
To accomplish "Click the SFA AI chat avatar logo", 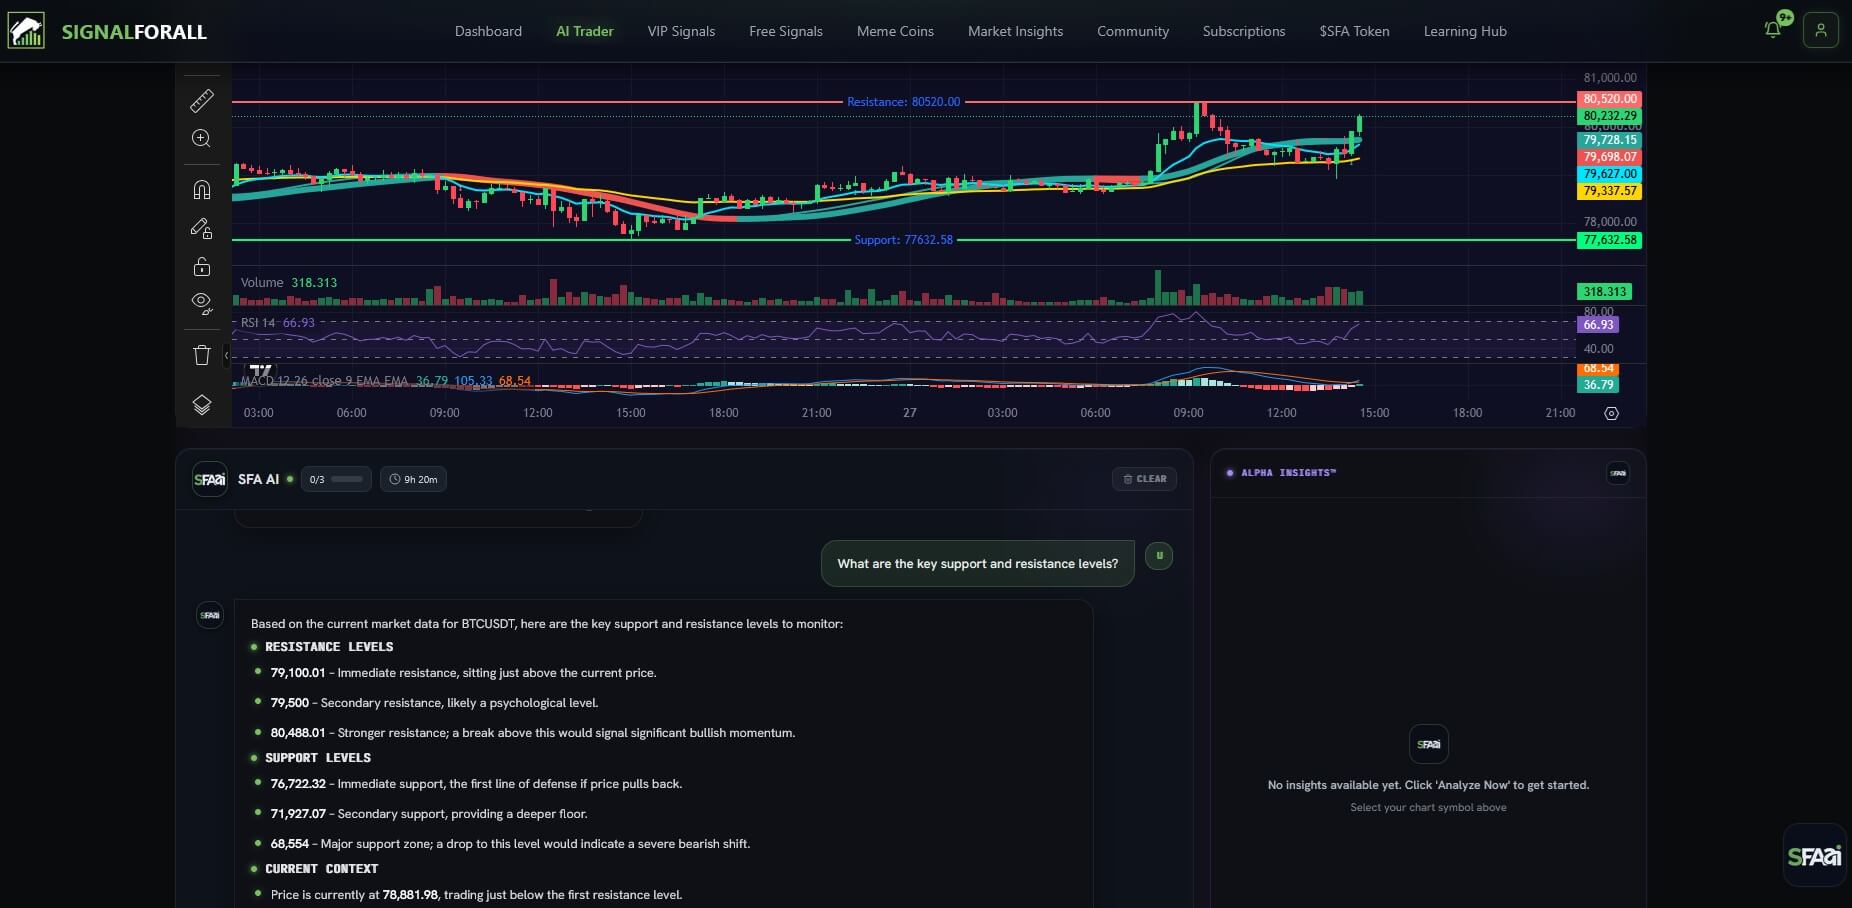I will click(210, 479).
